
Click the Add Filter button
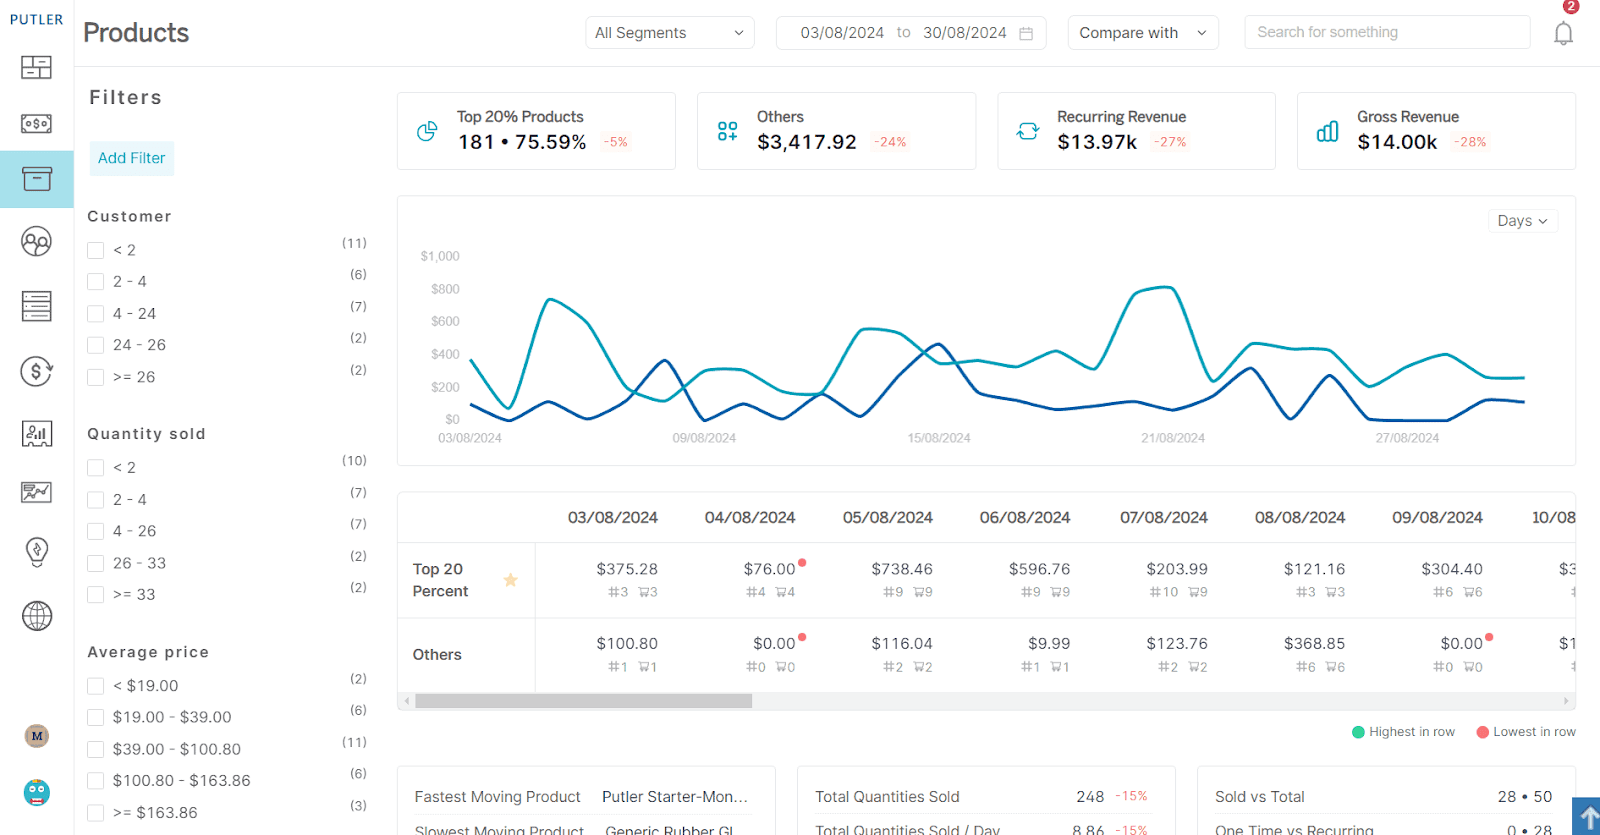(131, 158)
